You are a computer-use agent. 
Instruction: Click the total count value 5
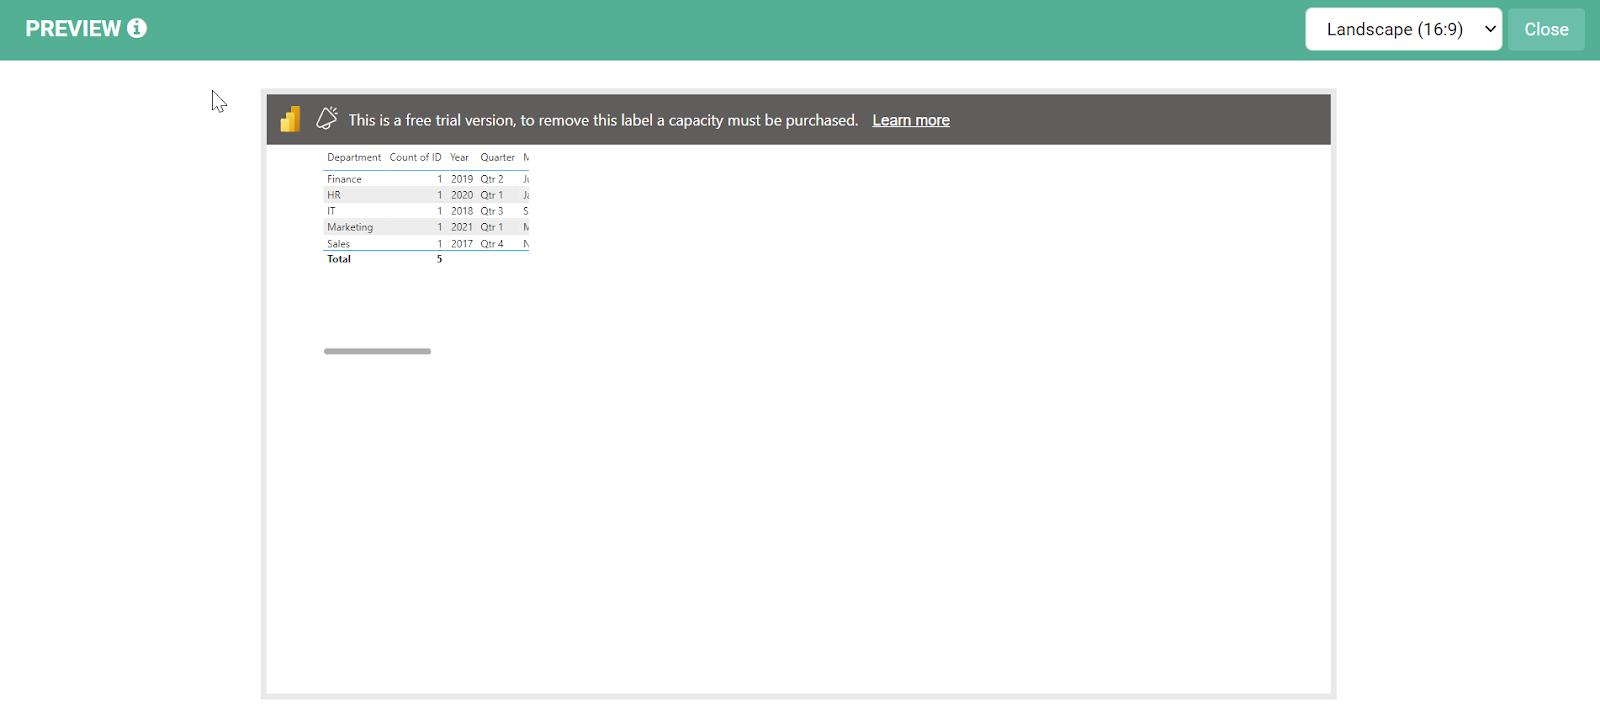pyautogui.click(x=439, y=259)
